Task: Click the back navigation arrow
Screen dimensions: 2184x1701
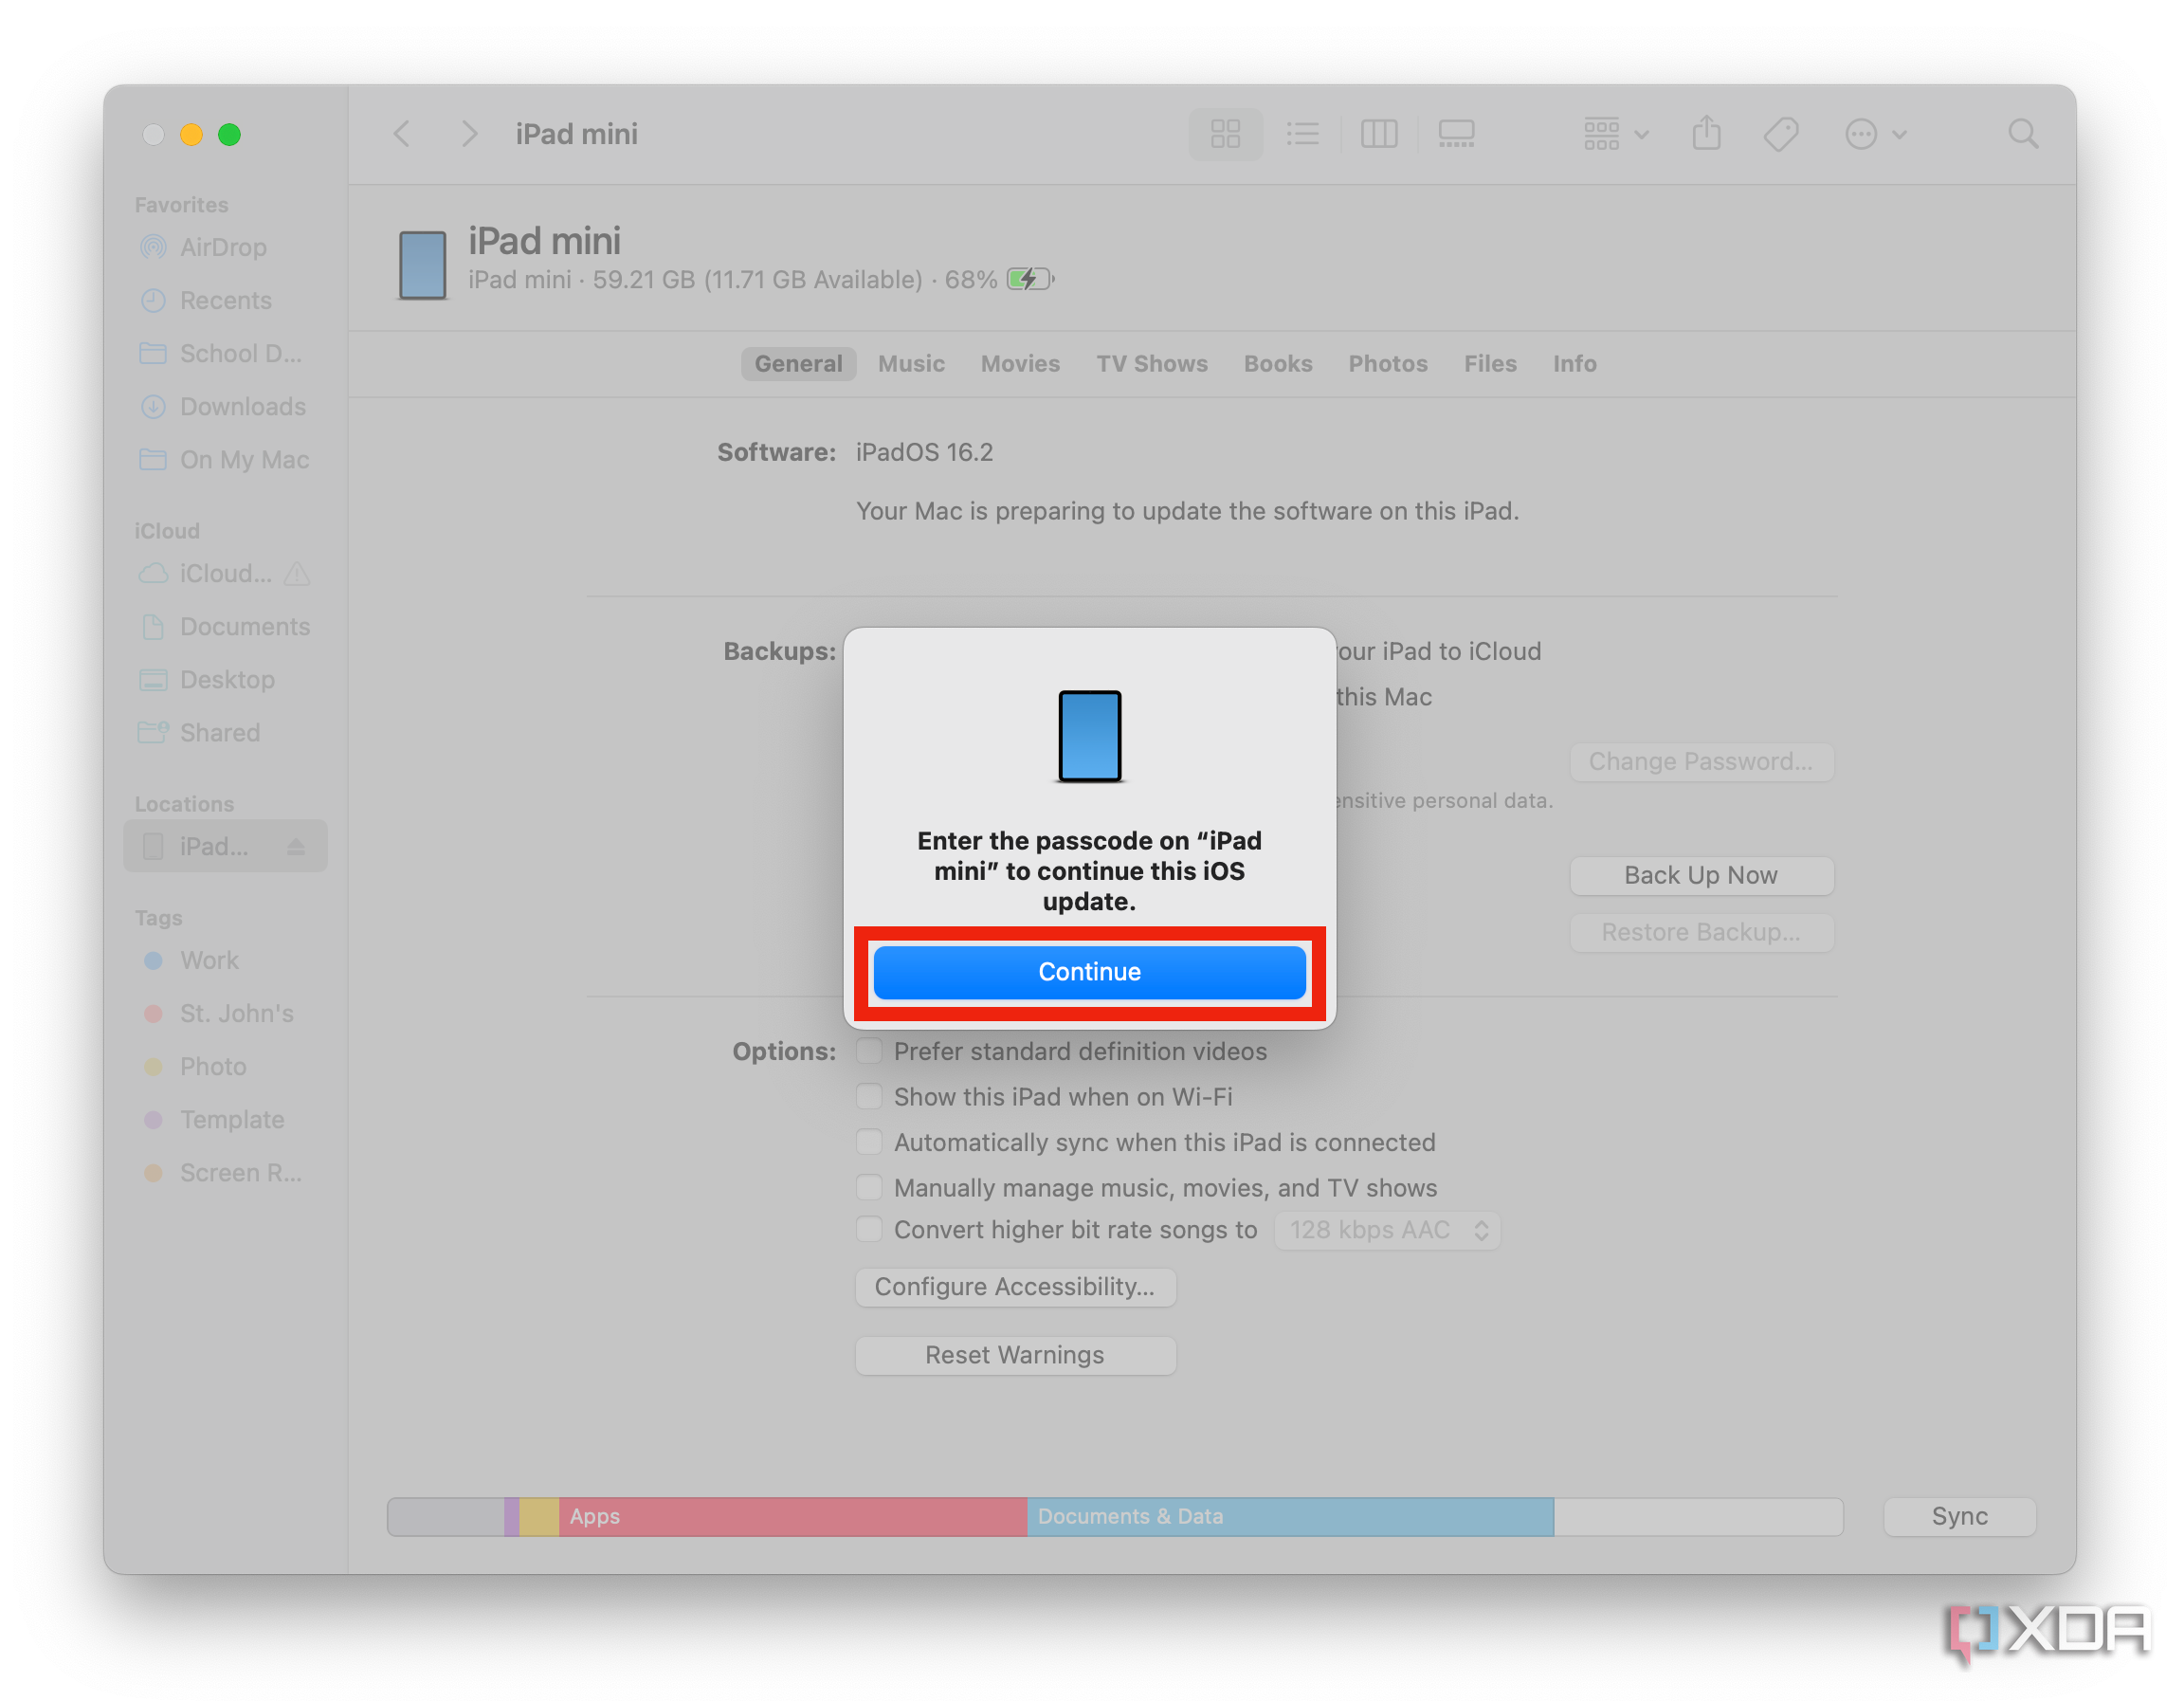Action: [401, 133]
